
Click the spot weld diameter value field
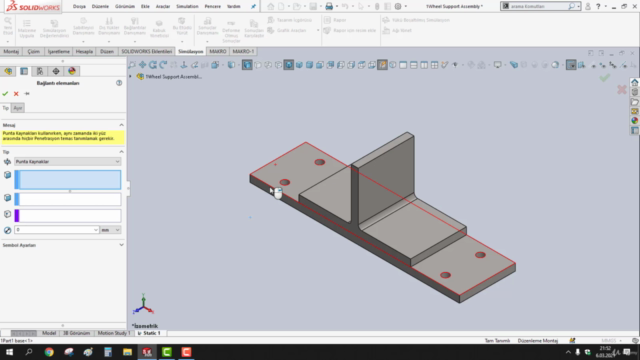coord(56,230)
